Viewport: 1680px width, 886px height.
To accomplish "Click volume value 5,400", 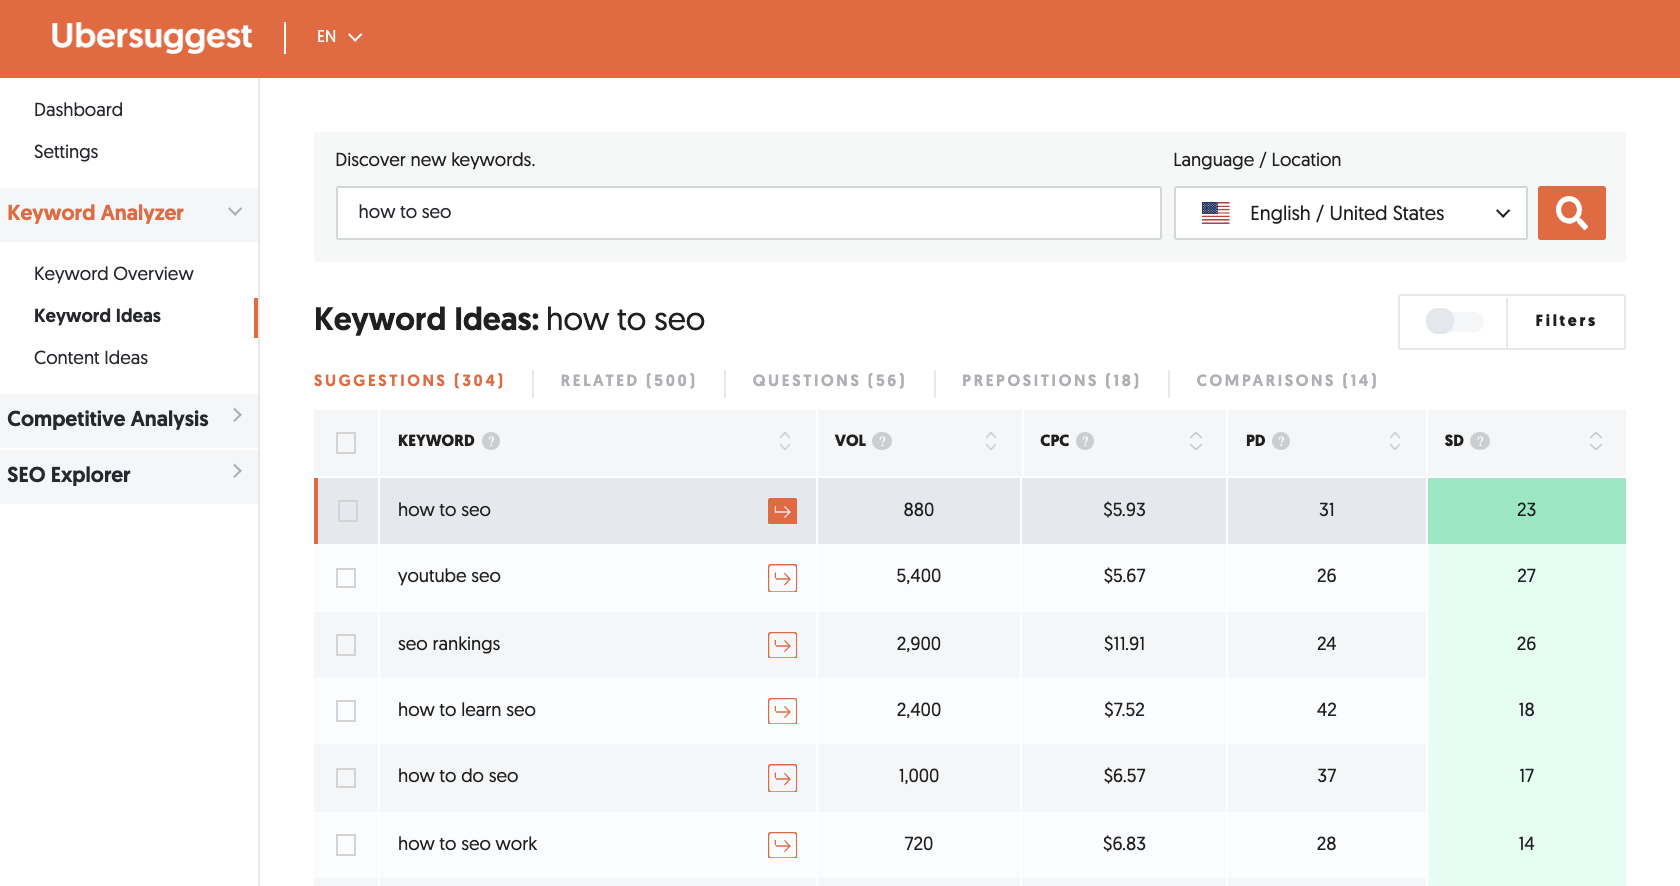I will pyautogui.click(x=918, y=576).
